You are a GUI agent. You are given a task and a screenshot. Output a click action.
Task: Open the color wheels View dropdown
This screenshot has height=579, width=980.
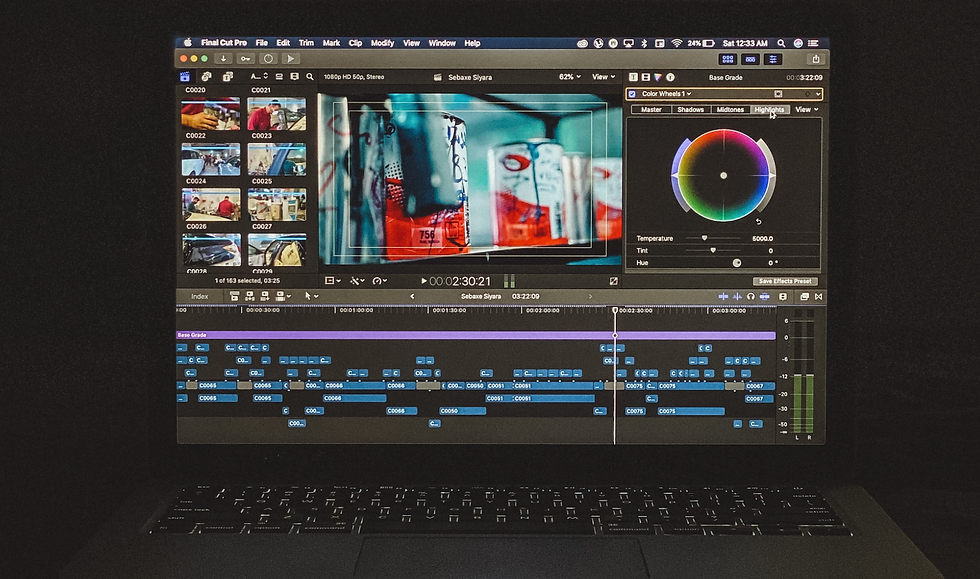[806, 109]
